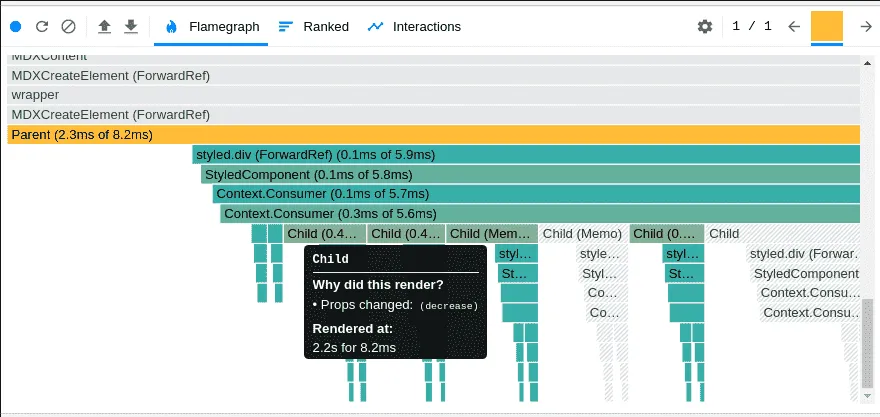This screenshot has height=417, width=880.
Task: Load profile upload arrow icon
Action: click(x=104, y=26)
